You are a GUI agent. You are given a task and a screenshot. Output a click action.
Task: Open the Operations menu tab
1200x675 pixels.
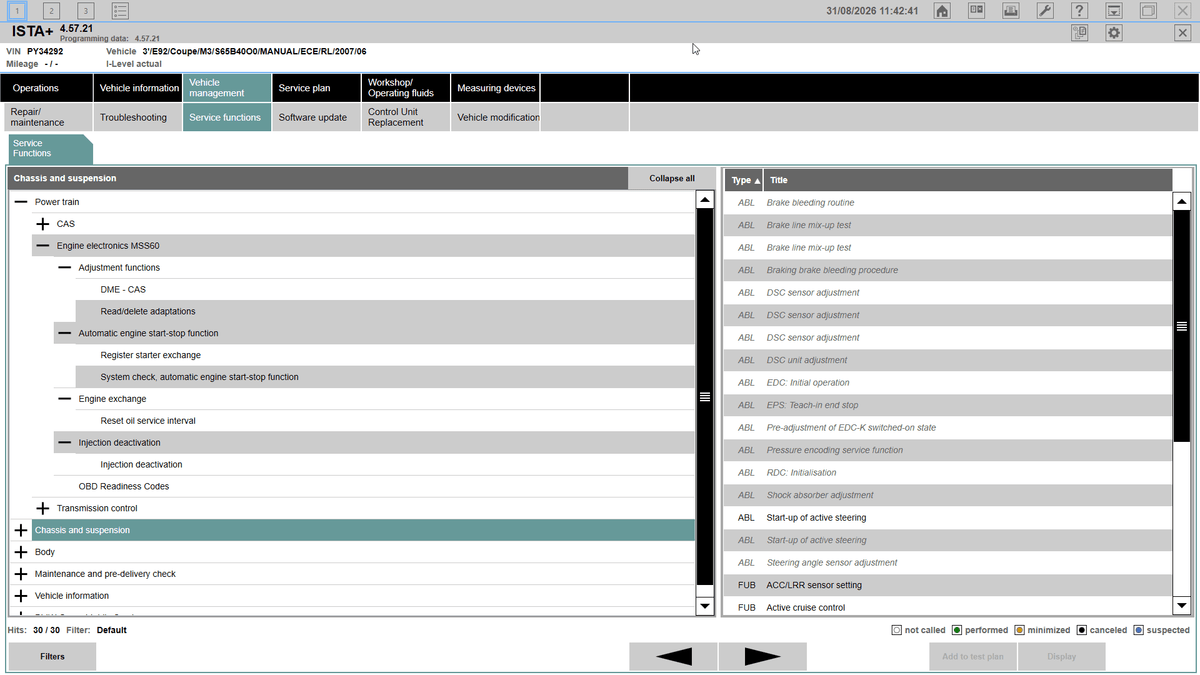[47, 88]
